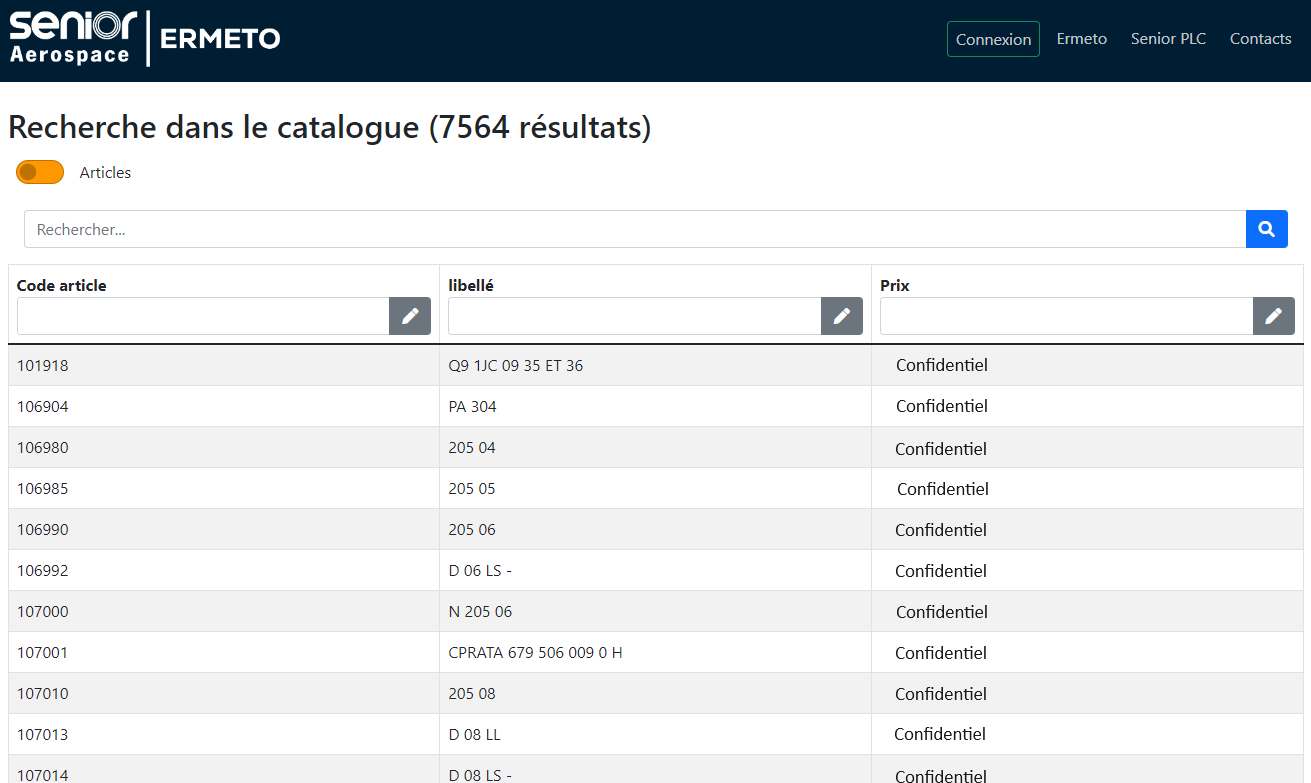Click inside the Code article filter box
The width and height of the screenshot is (1311, 783).
tap(200, 316)
